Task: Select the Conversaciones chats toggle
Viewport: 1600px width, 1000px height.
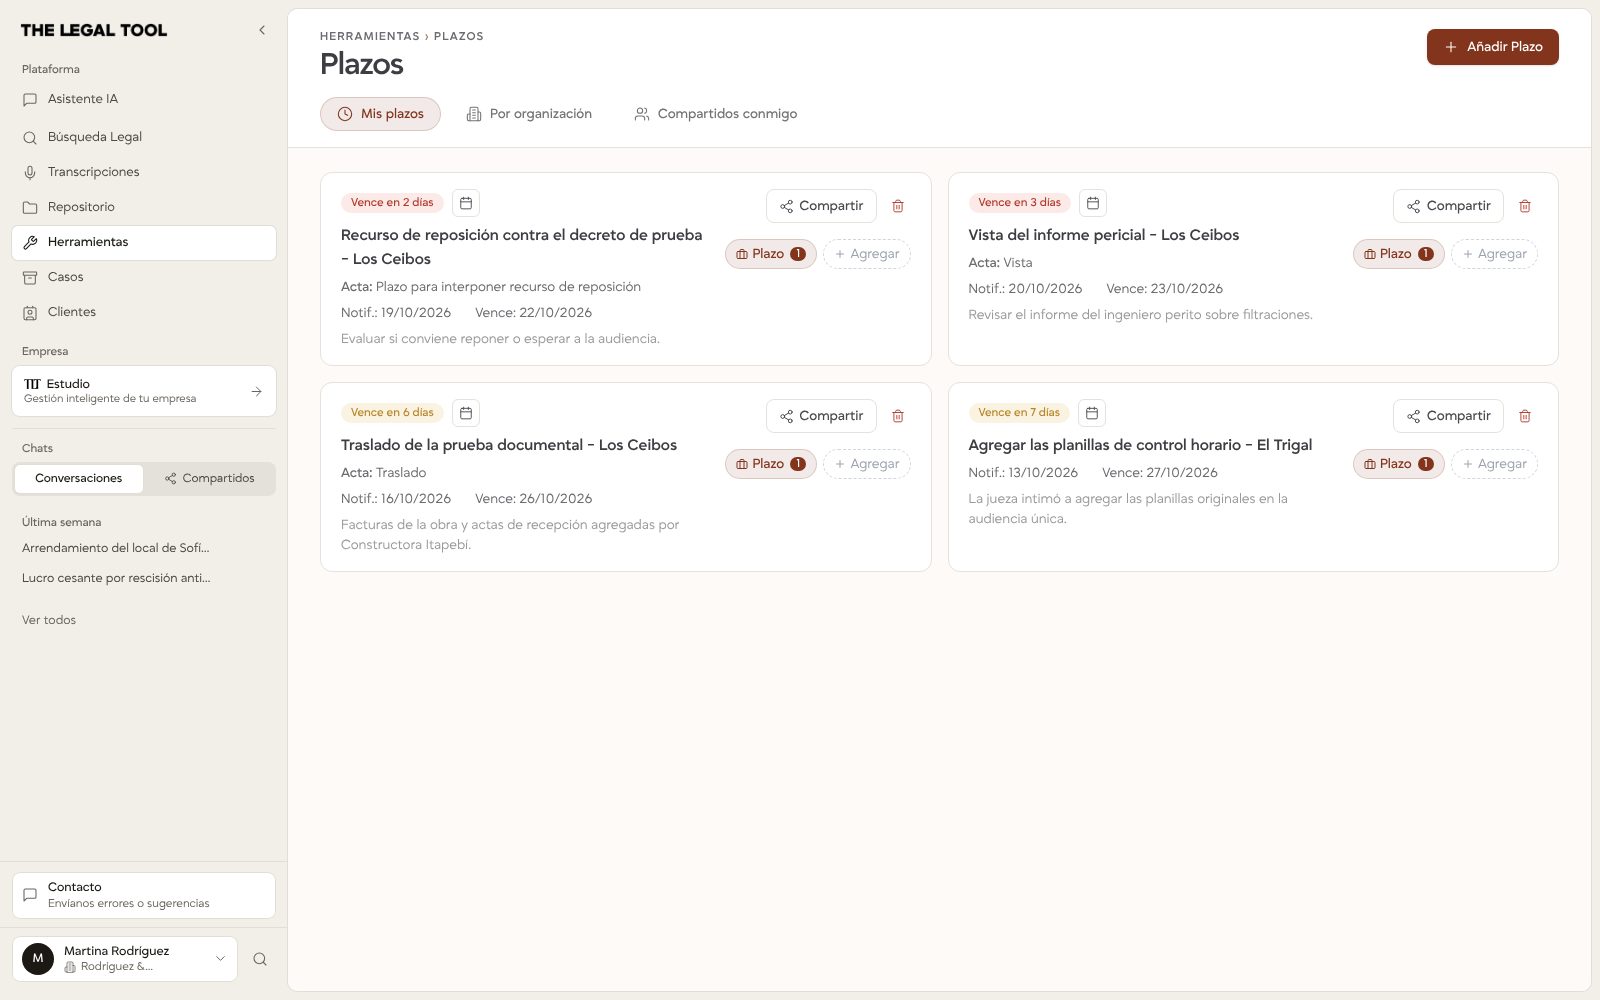Action: (79, 478)
